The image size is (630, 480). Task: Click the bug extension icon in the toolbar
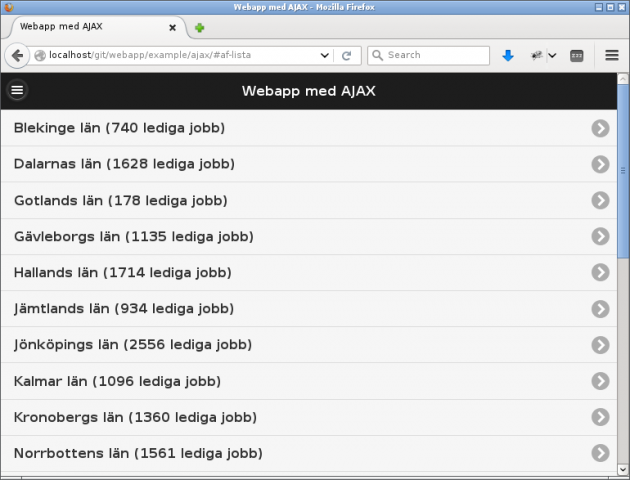click(x=537, y=55)
